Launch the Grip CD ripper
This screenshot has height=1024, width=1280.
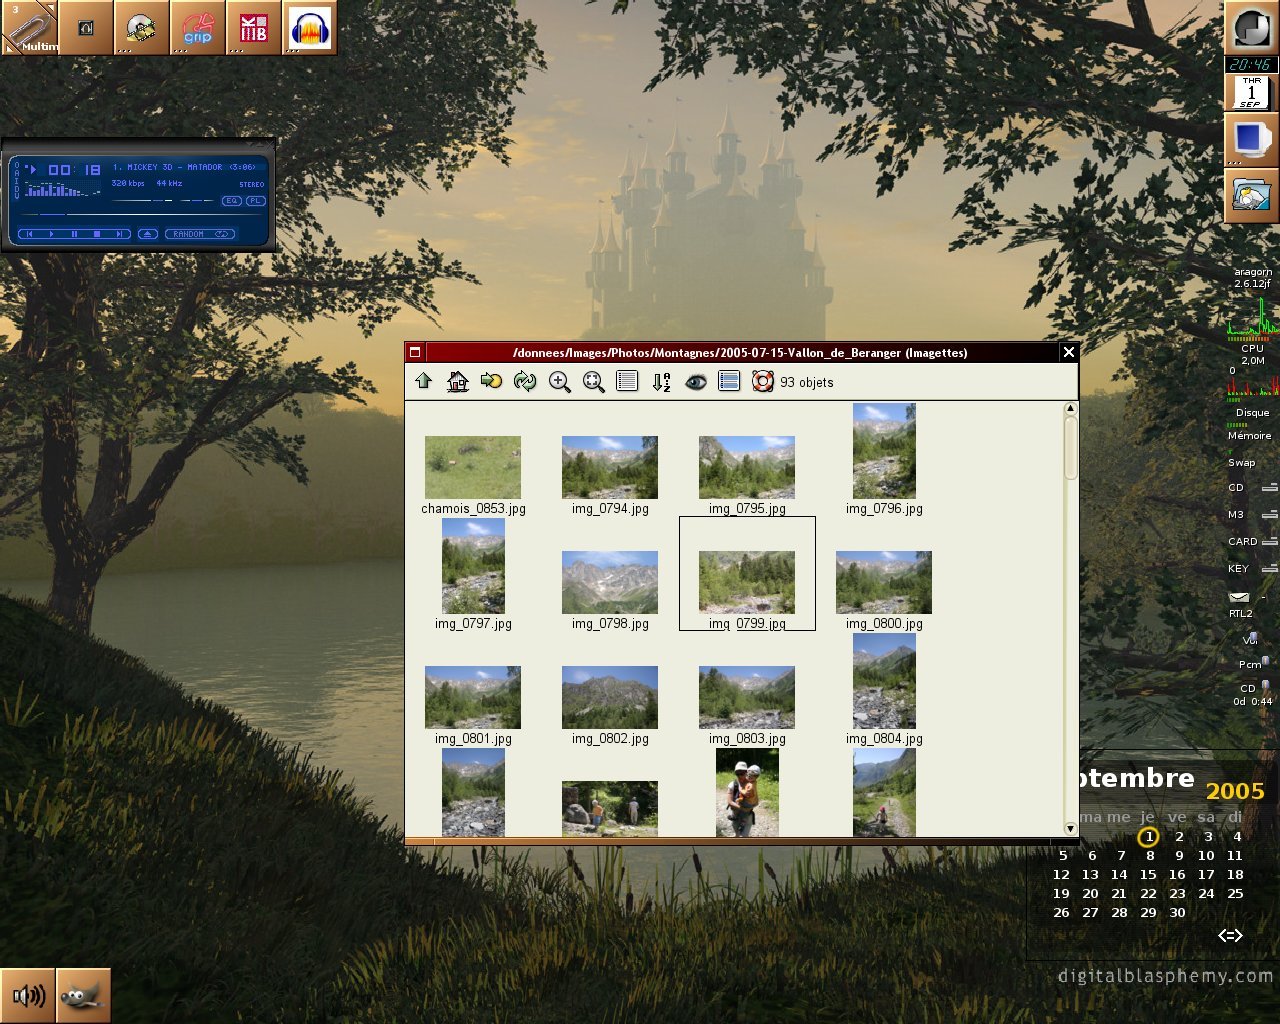[198, 27]
